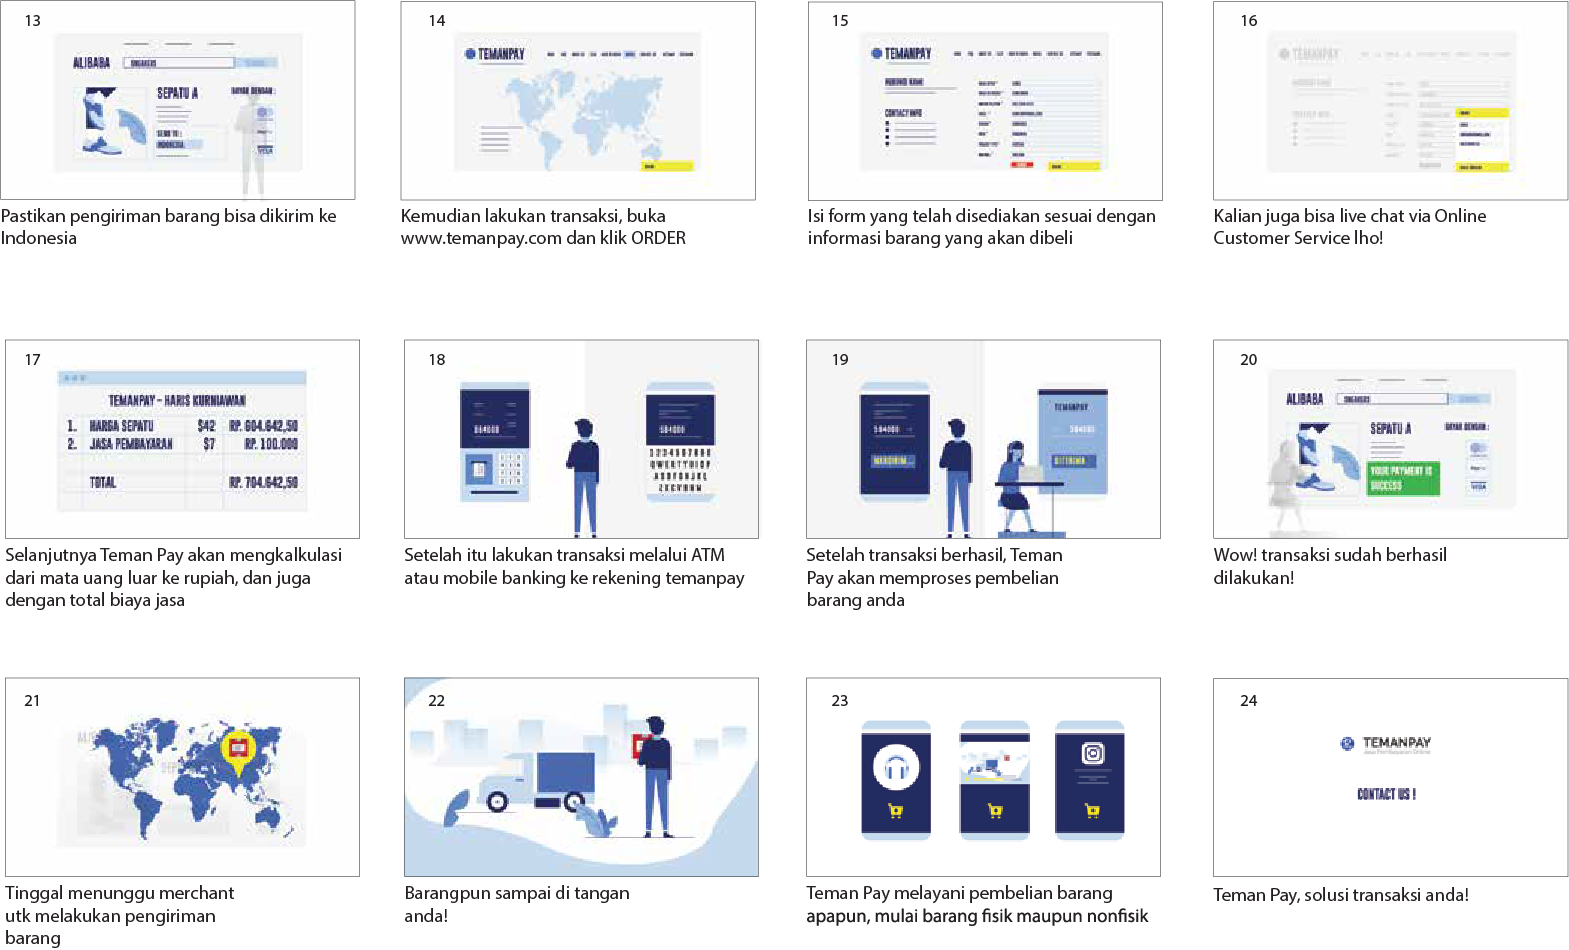
Task: Click frame number 22 label
Action: coord(436,701)
